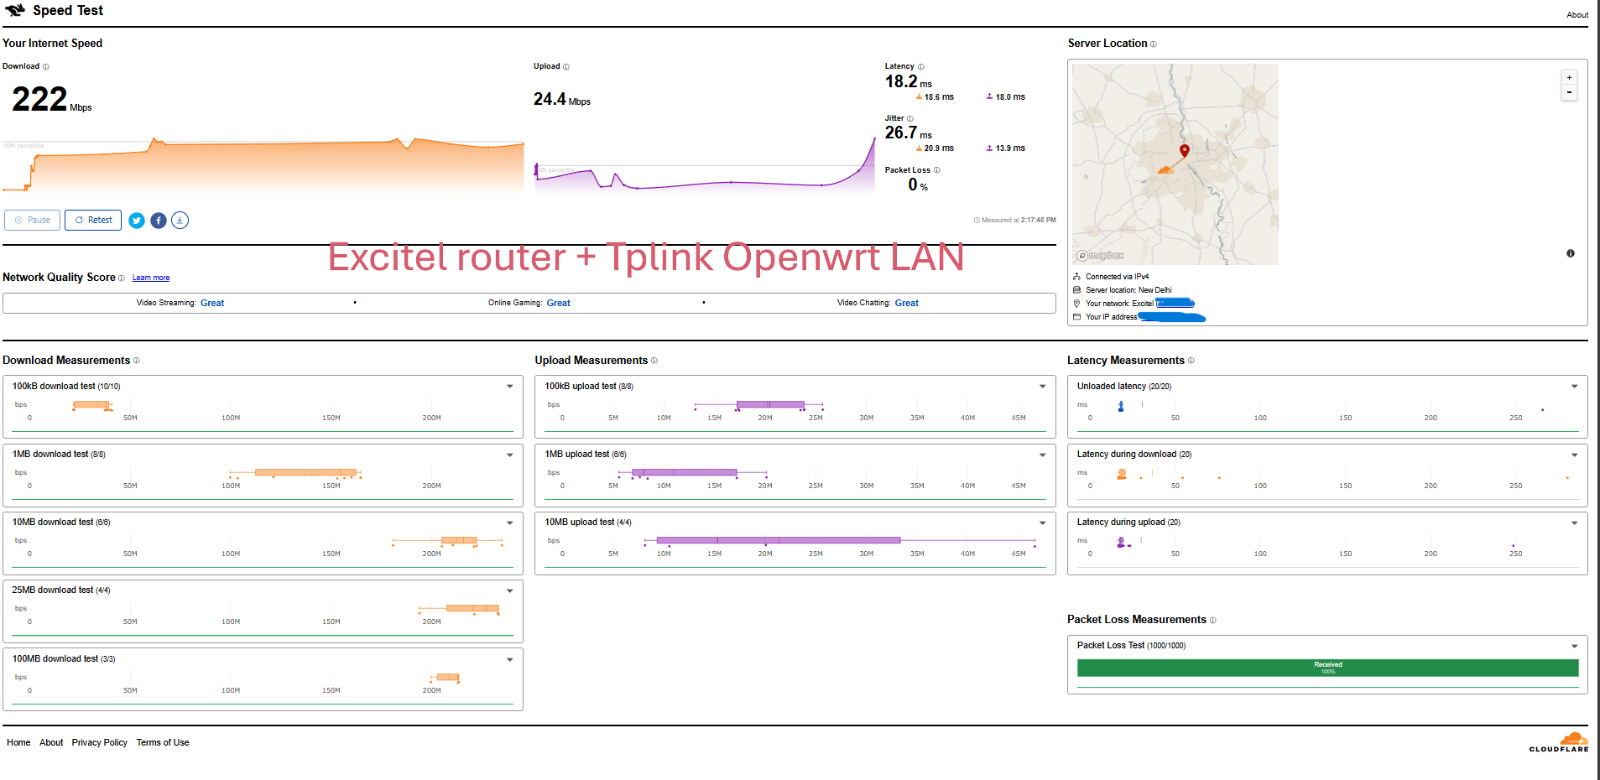Zoom in on the server map
Viewport: 1600px width, 780px height.
(x=1569, y=78)
